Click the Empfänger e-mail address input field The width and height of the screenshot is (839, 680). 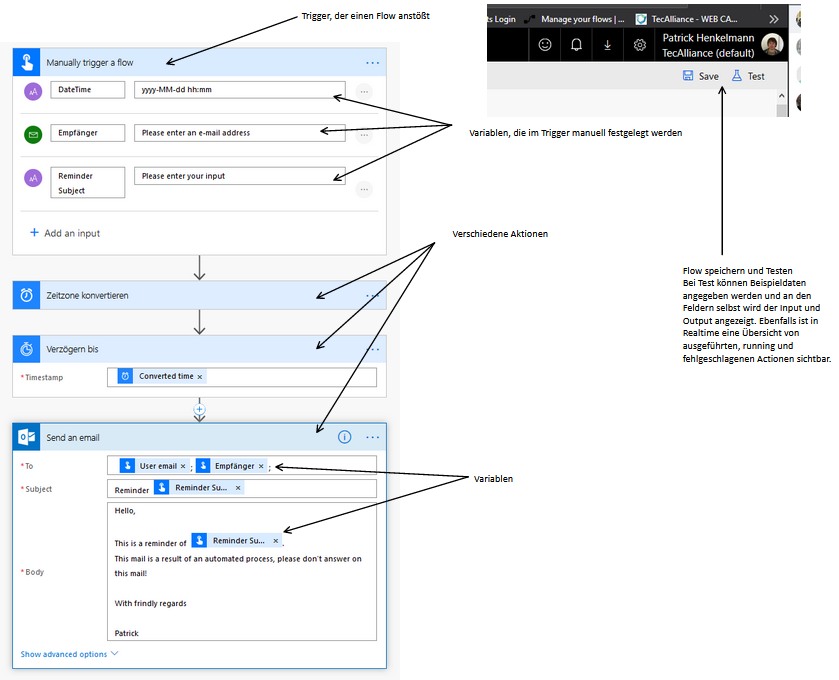238,132
